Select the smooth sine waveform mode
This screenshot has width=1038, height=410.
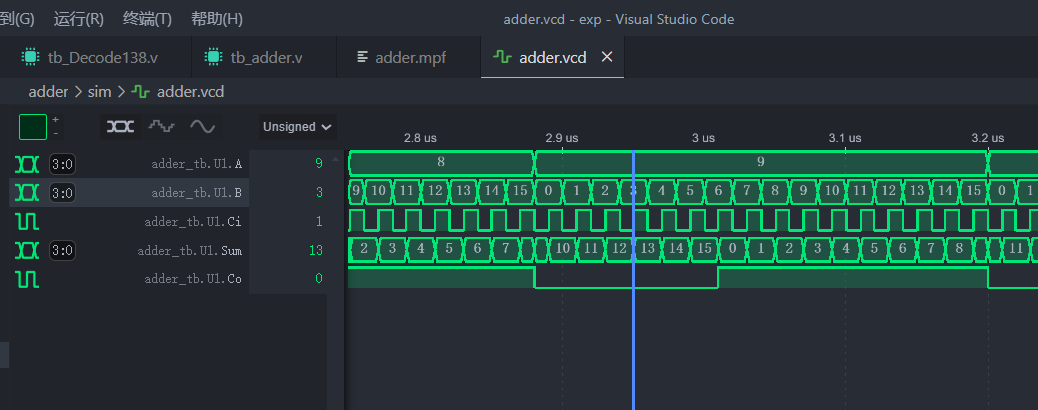point(202,127)
